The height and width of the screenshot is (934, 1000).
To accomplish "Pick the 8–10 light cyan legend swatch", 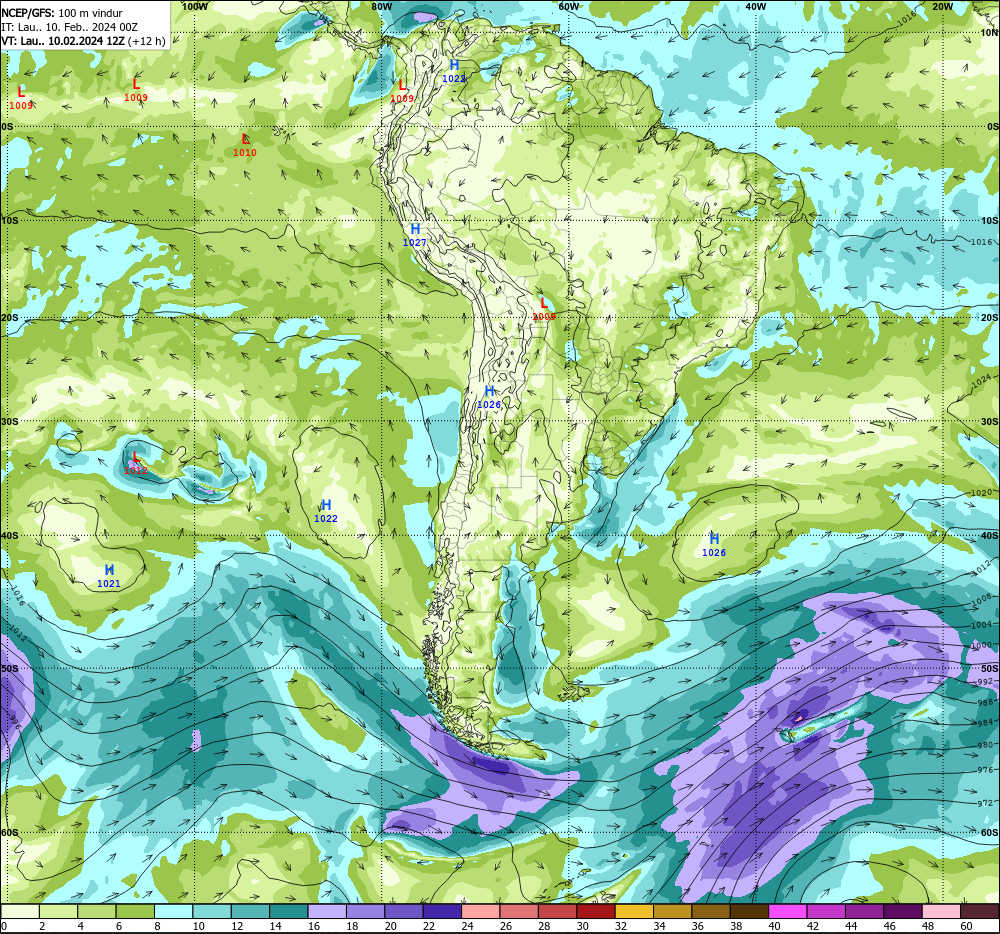I will (x=173, y=911).
